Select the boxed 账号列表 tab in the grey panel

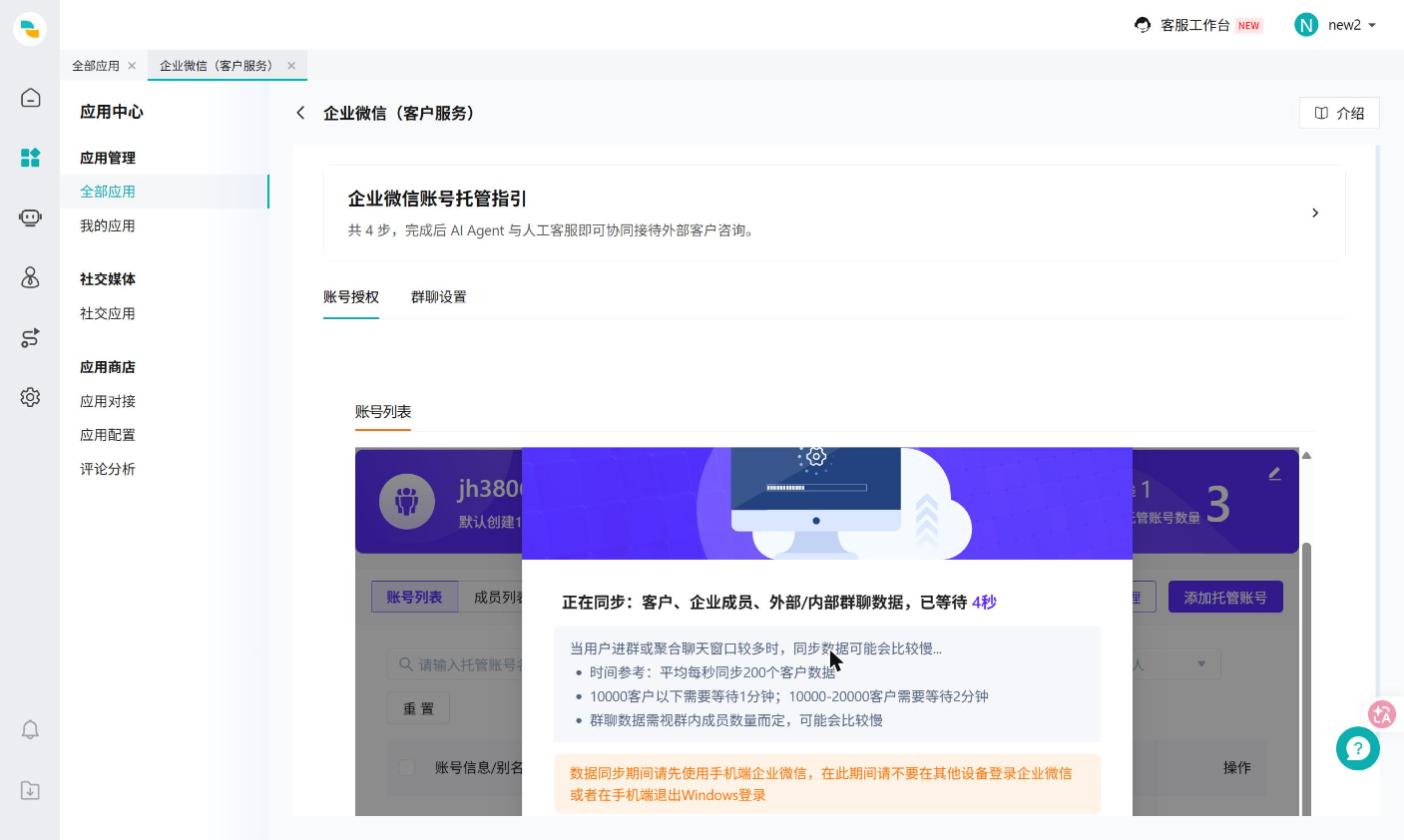pos(414,597)
